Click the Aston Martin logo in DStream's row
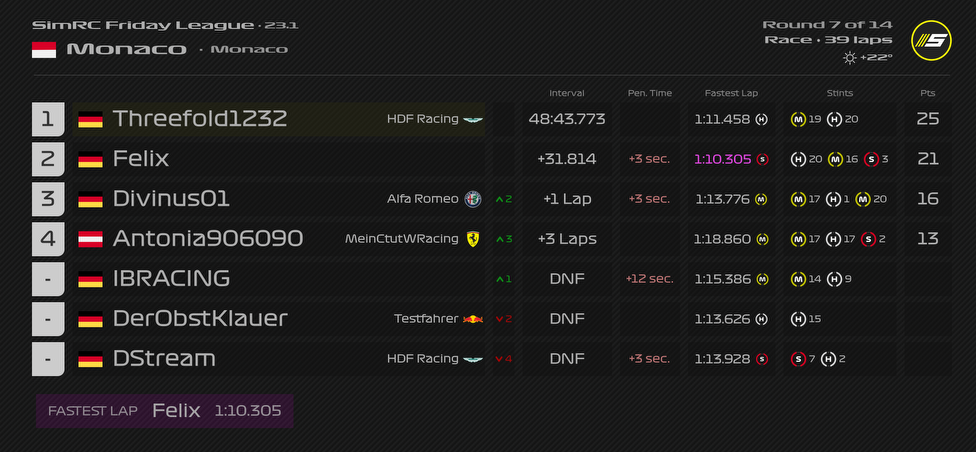976x452 pixels. [x=472, y=359]
